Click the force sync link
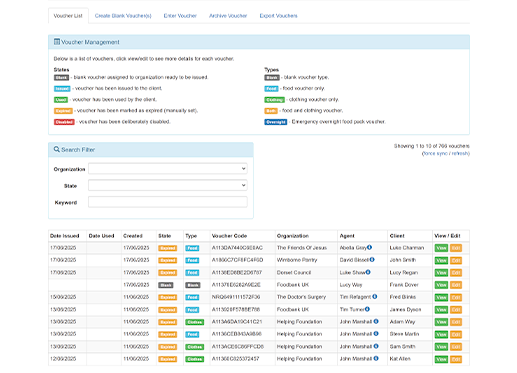The height and width of the screenshot is (373, 517). coord(435,153)
